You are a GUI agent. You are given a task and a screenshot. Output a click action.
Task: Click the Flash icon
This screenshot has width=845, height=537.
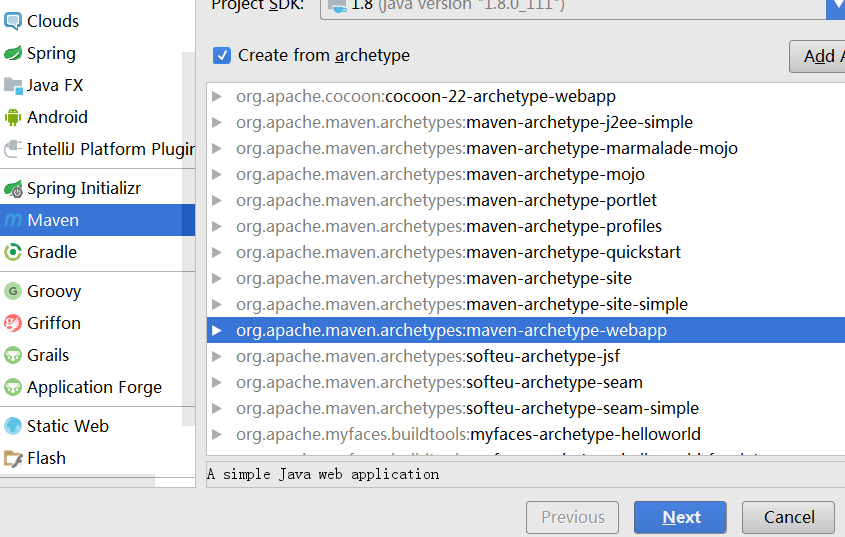pos(12,458)
